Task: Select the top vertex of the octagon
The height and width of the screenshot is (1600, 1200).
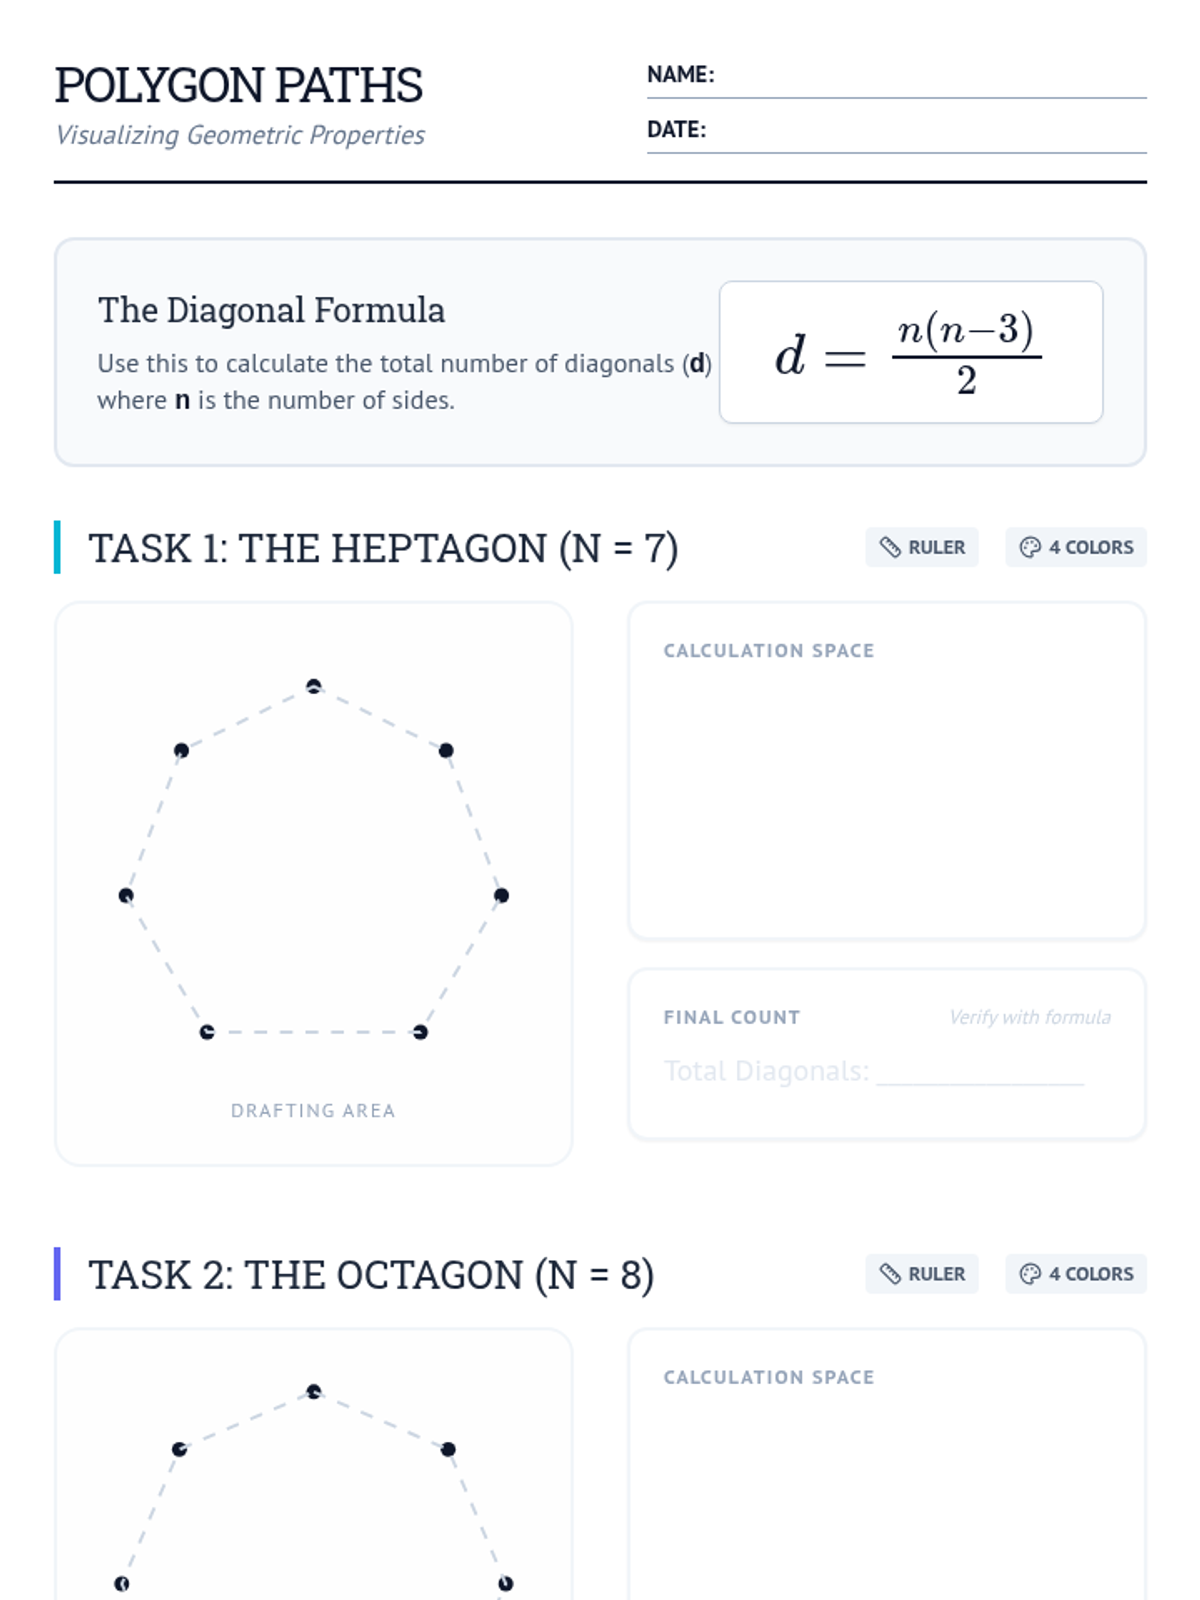Action: 314,1391
